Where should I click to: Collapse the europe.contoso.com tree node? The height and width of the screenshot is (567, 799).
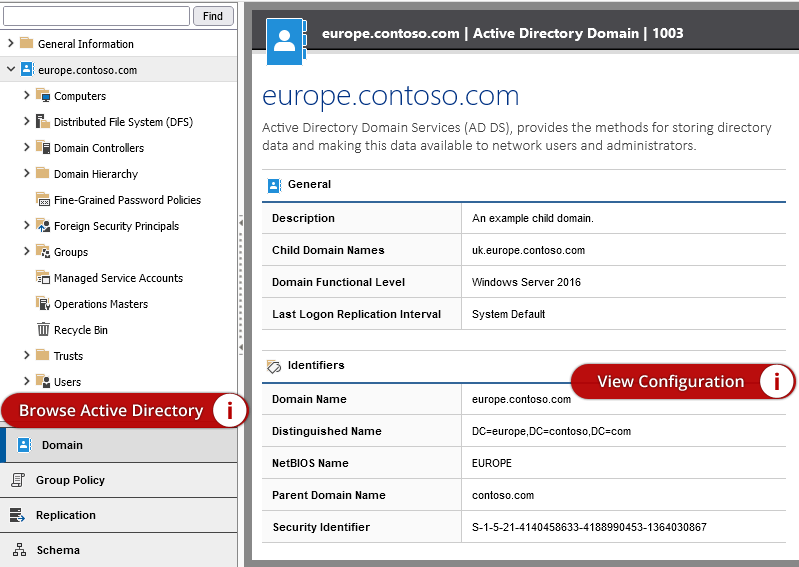click(11, 69)
